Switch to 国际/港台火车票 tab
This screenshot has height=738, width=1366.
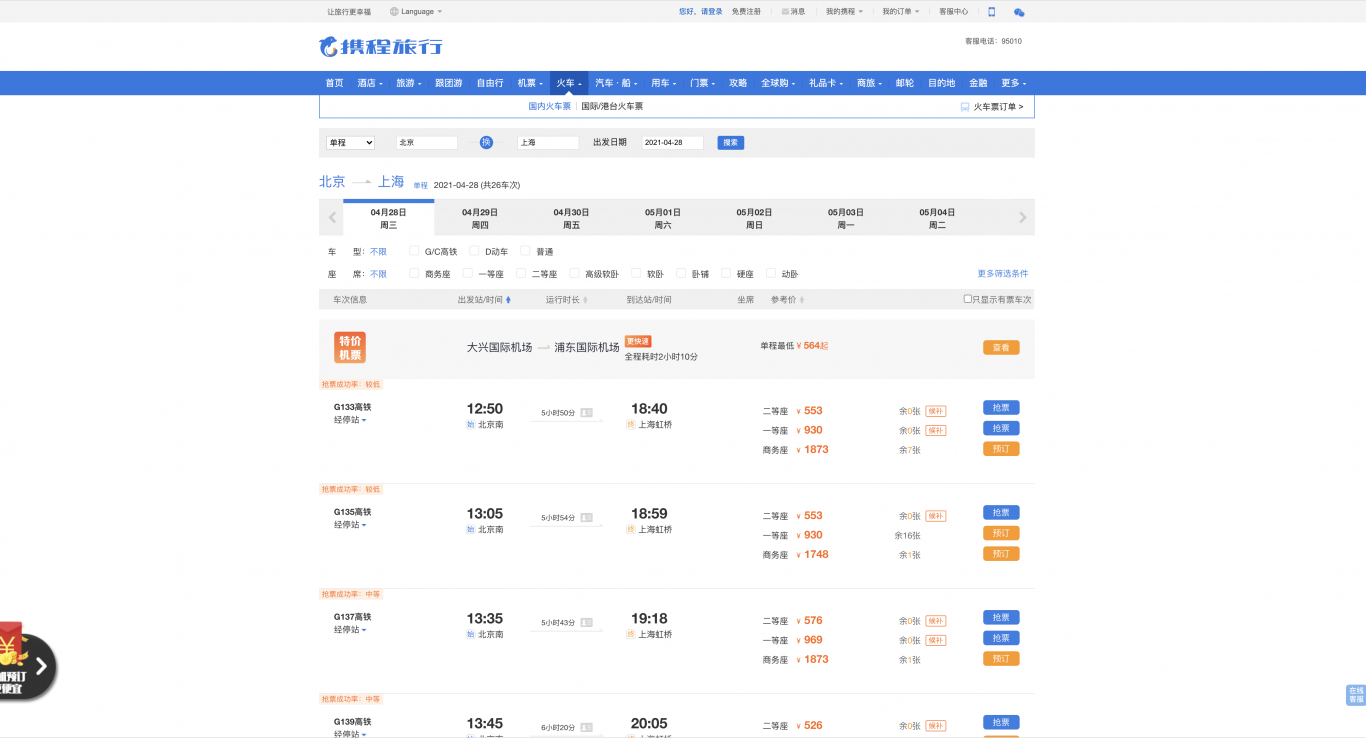613,106
